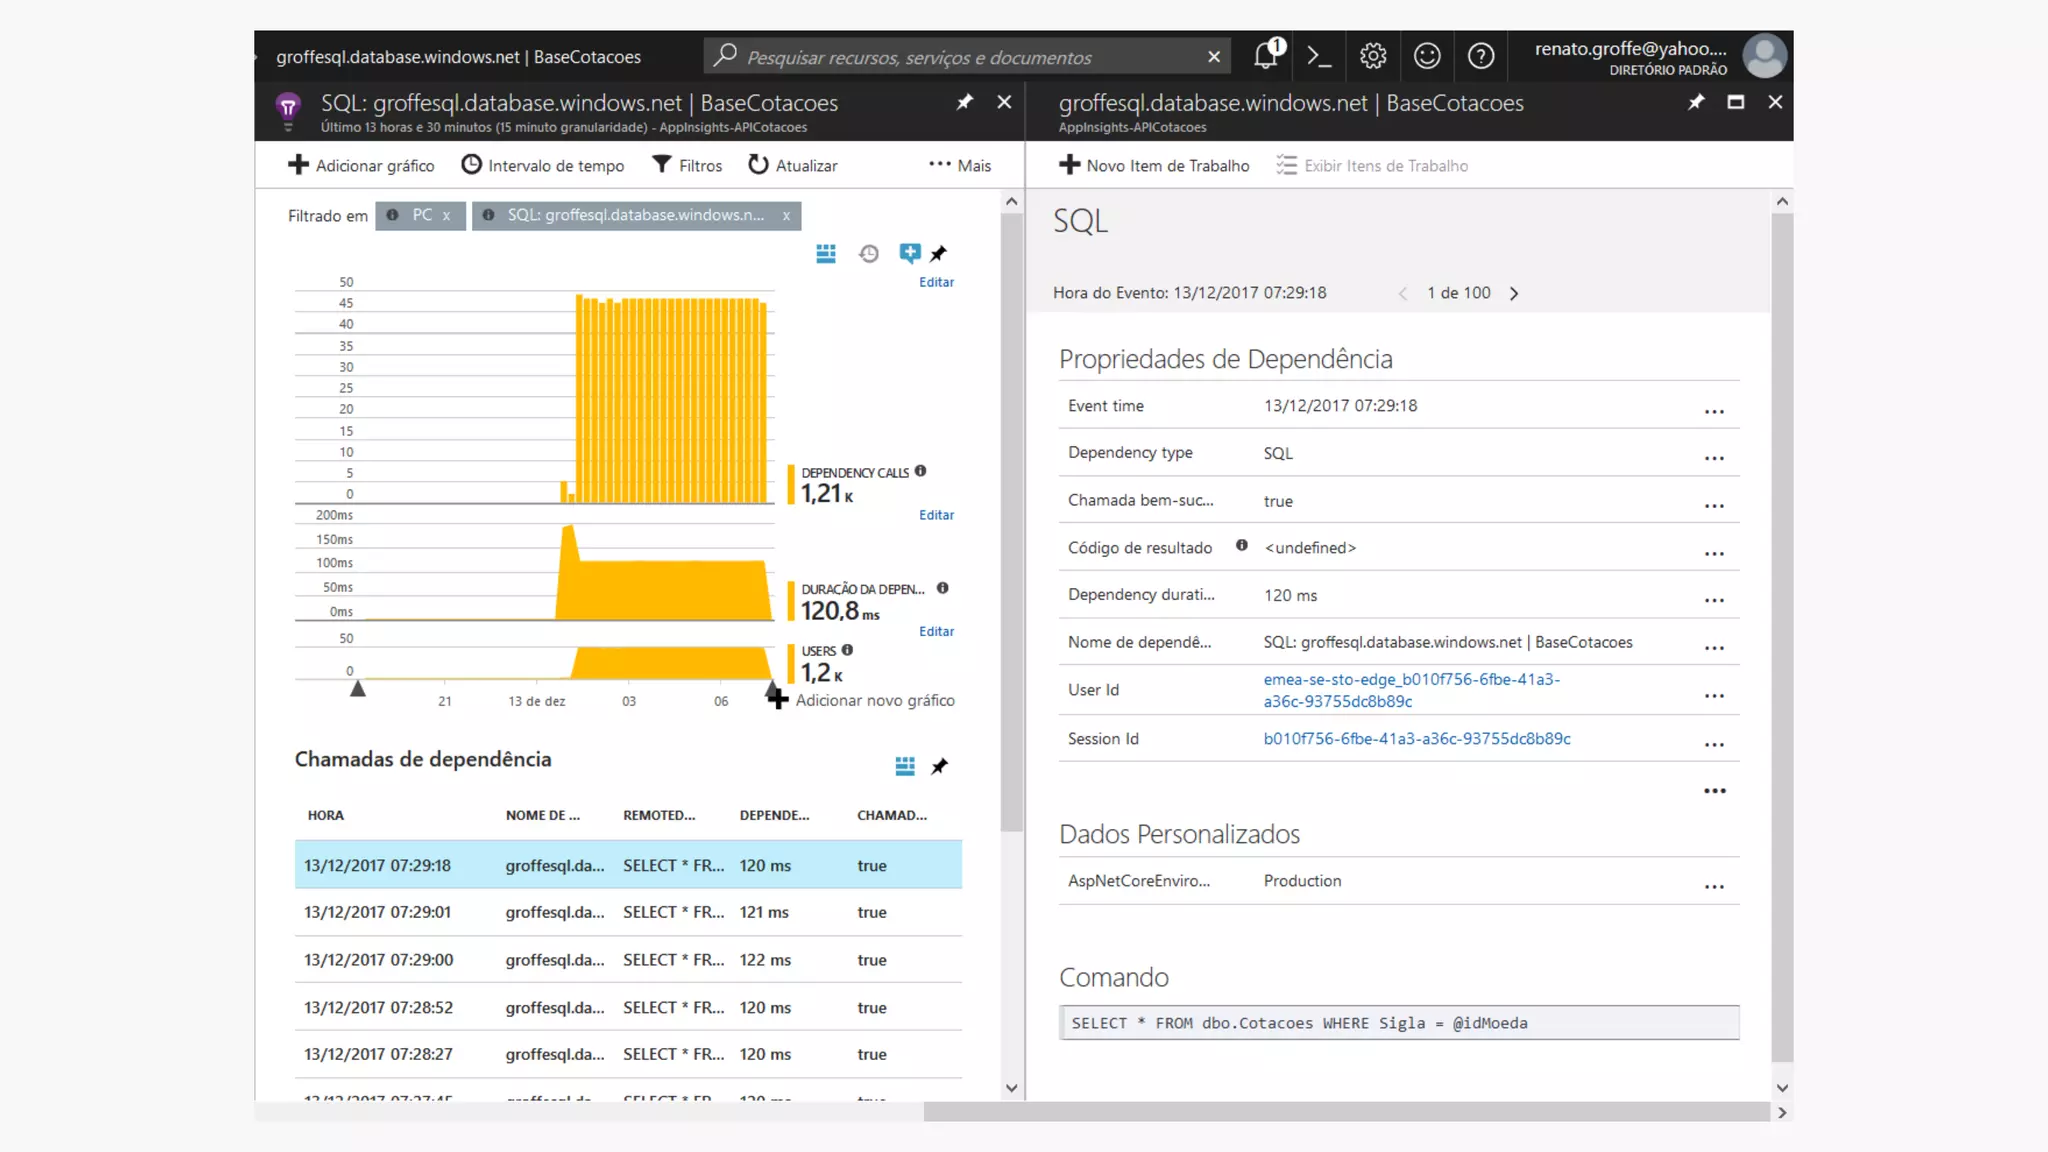Viewport: 2048px width, 1152px height.
Task: Click Novo Item de Trabalho button
Action: [1154, 165]
